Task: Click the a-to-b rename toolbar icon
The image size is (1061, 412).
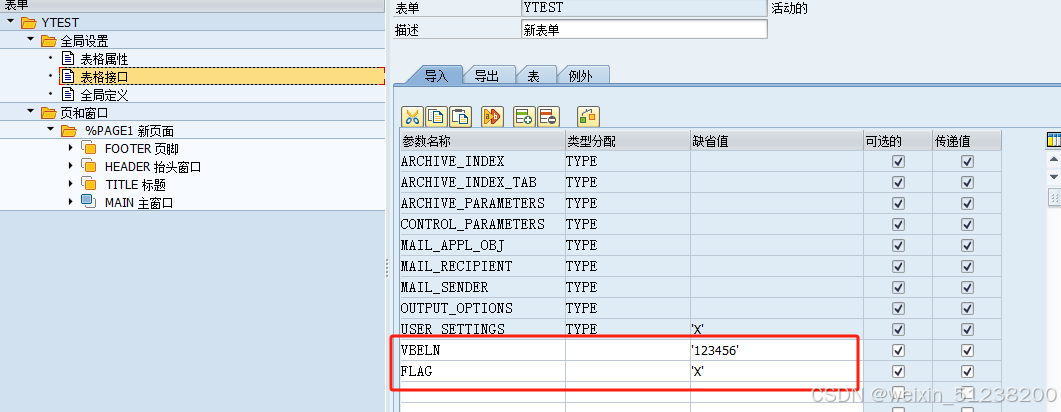Action: coord(492,116)
